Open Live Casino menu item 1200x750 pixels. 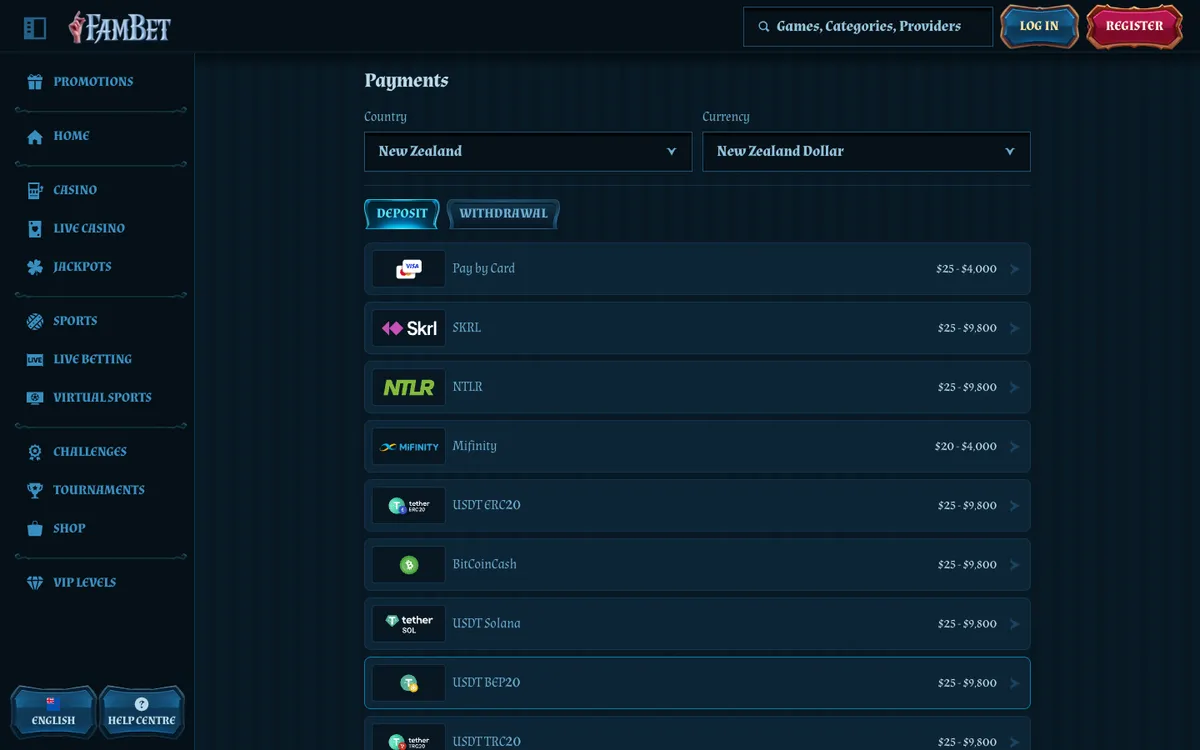point(89,229)
